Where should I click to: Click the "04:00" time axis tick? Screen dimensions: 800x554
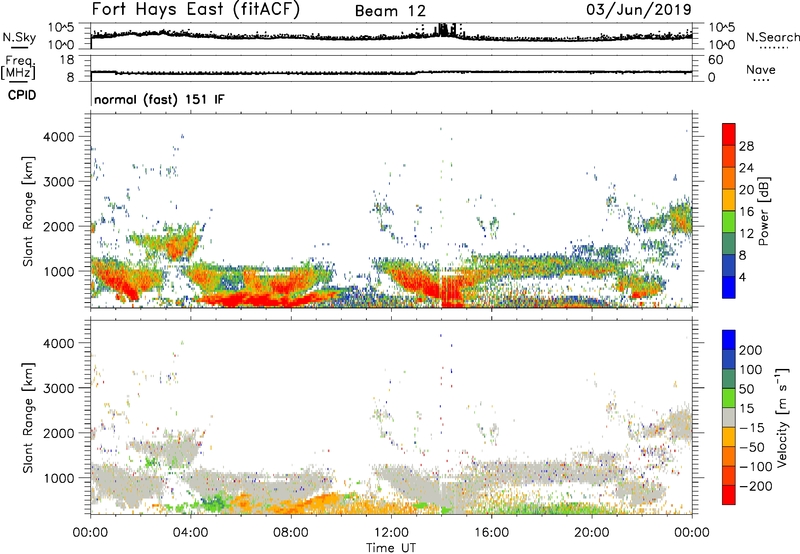[190, 533]
